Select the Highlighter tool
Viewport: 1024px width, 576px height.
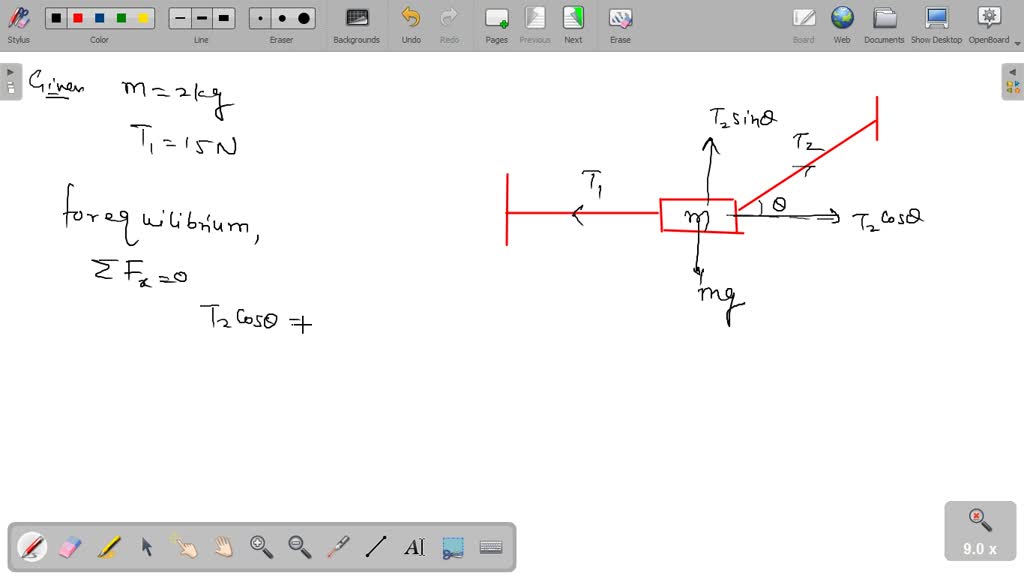click(108, 547)
